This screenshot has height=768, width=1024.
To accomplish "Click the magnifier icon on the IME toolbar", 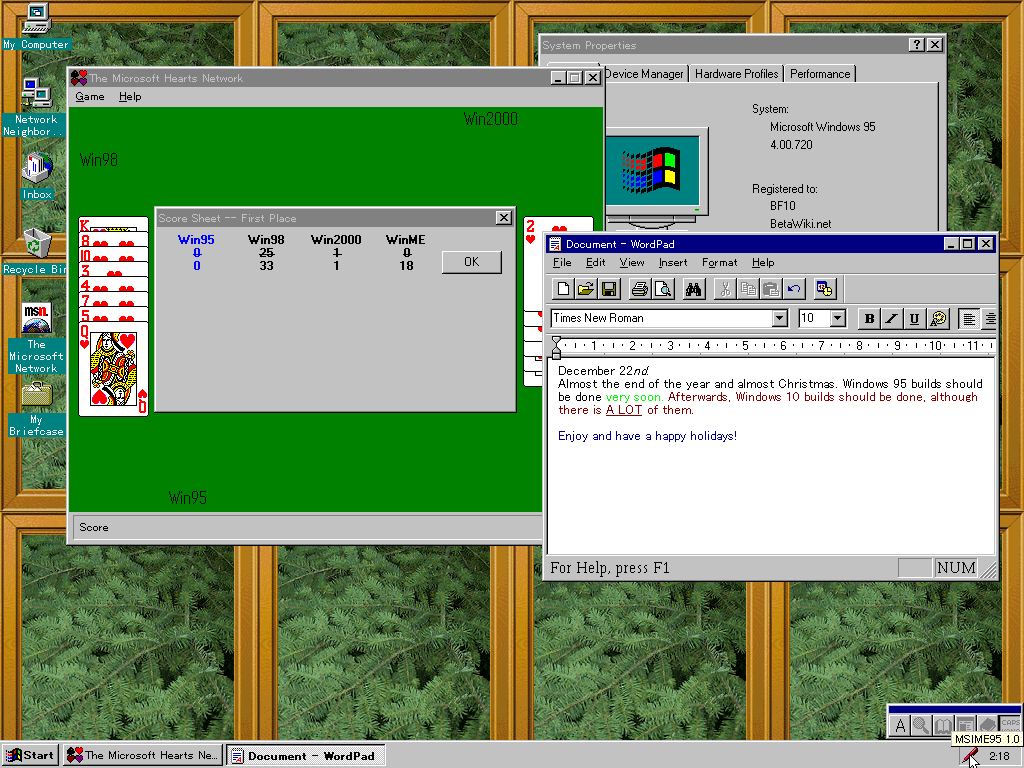I will 921,726.
